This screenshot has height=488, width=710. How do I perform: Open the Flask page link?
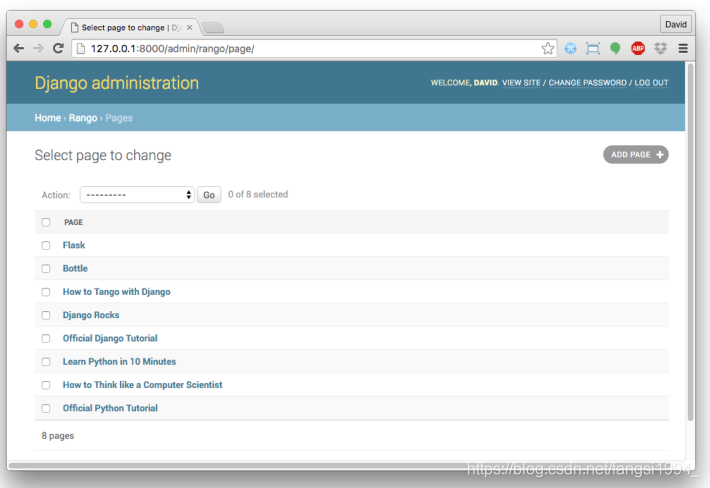pos(74,245)
